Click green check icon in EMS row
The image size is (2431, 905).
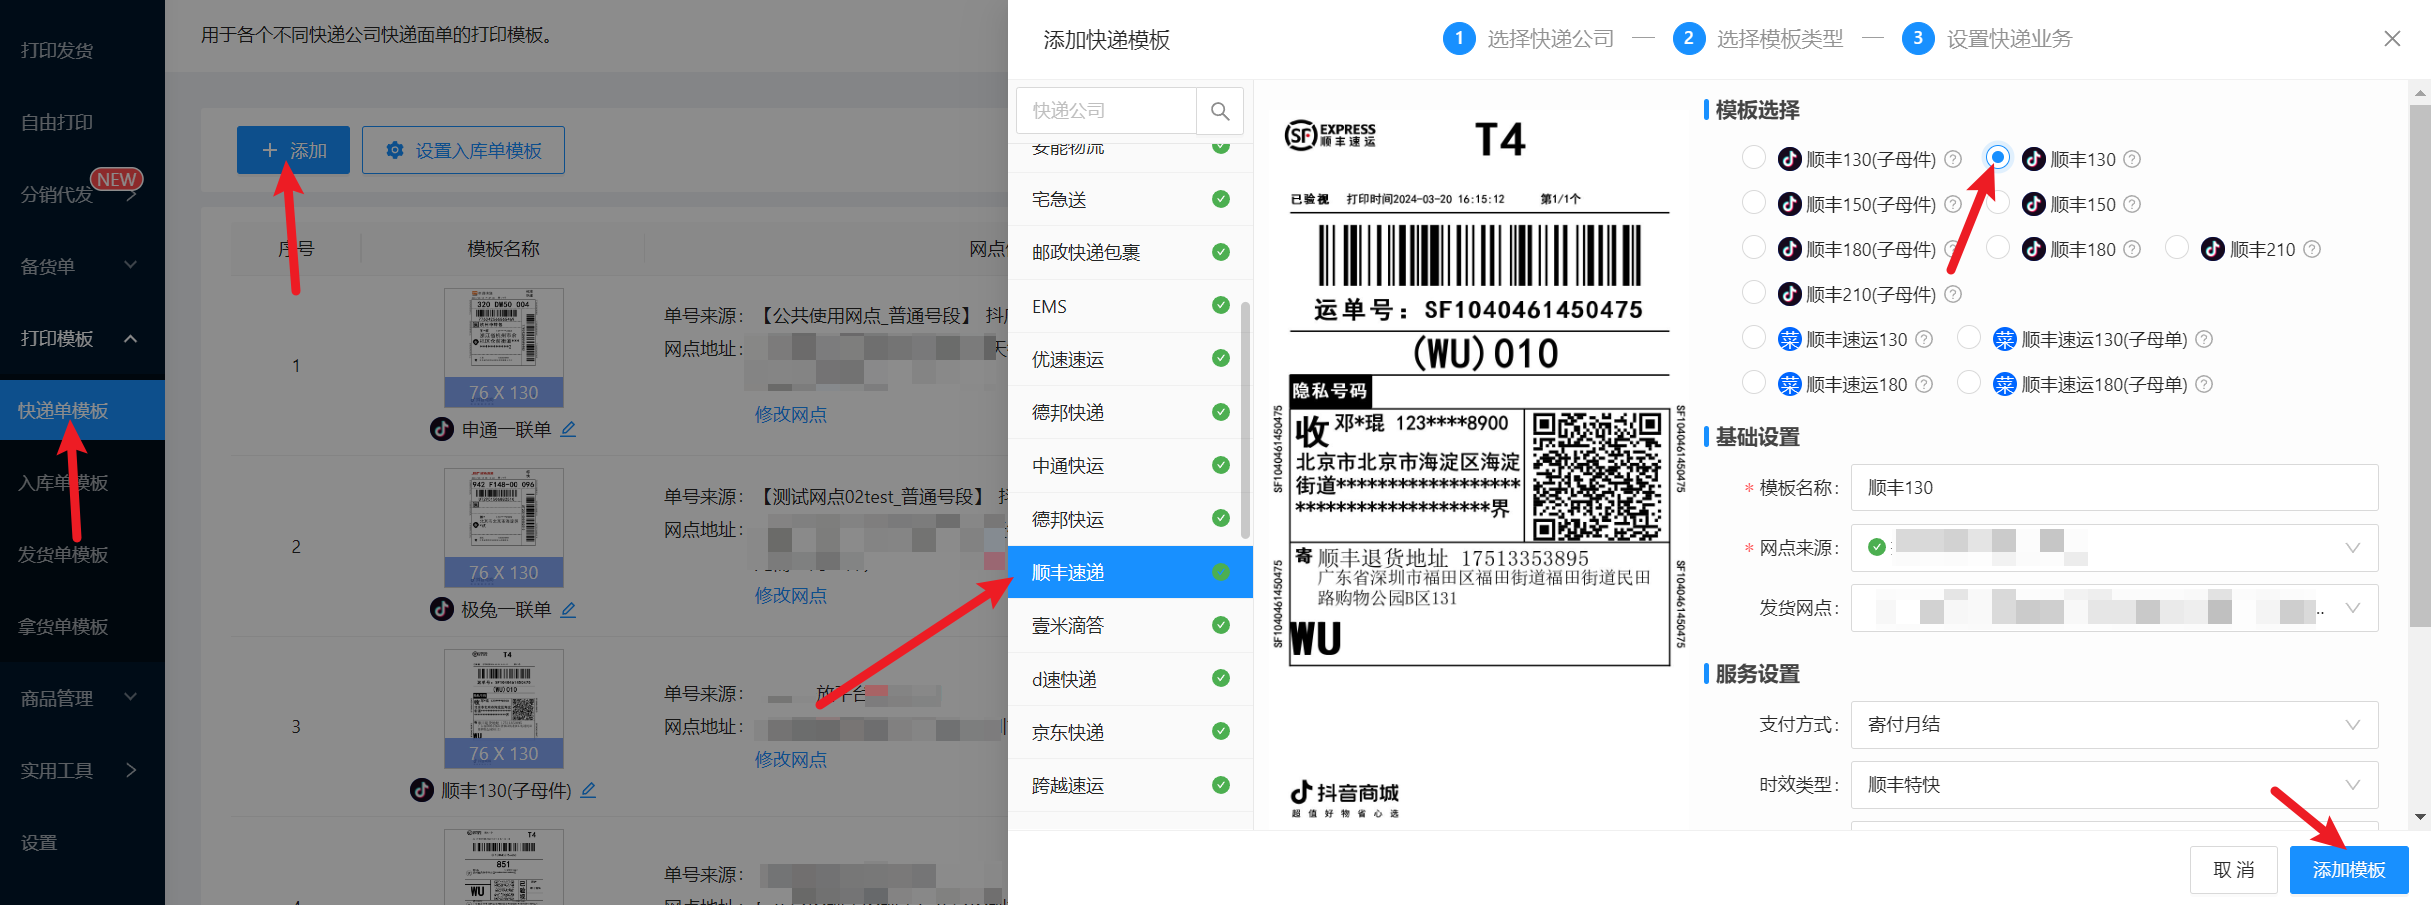pos(1221,305)
